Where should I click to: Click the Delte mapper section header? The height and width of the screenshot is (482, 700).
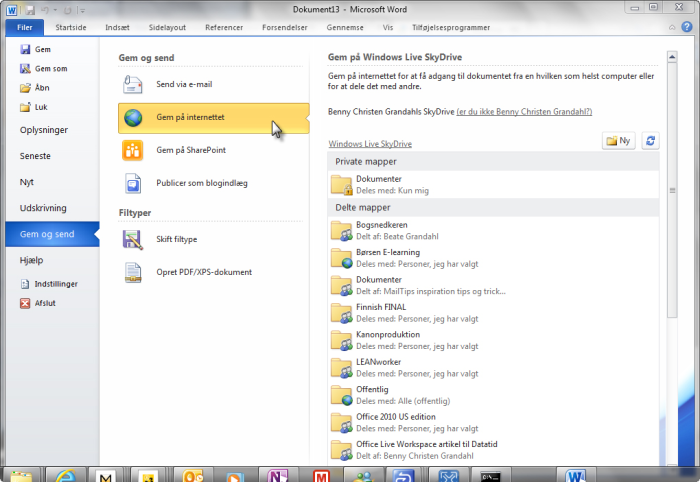pyautogui.click(x=493, y=208)
